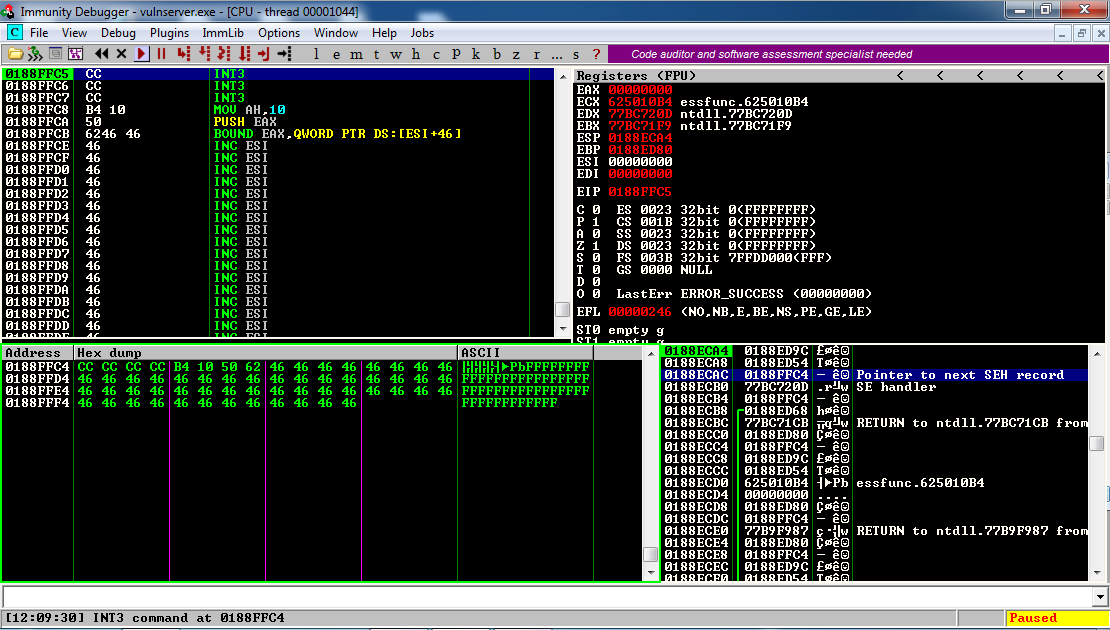The height and width of the screenshot is (630, 1110).
Task: Click the Open file folder icon
Action: (15, 54)
